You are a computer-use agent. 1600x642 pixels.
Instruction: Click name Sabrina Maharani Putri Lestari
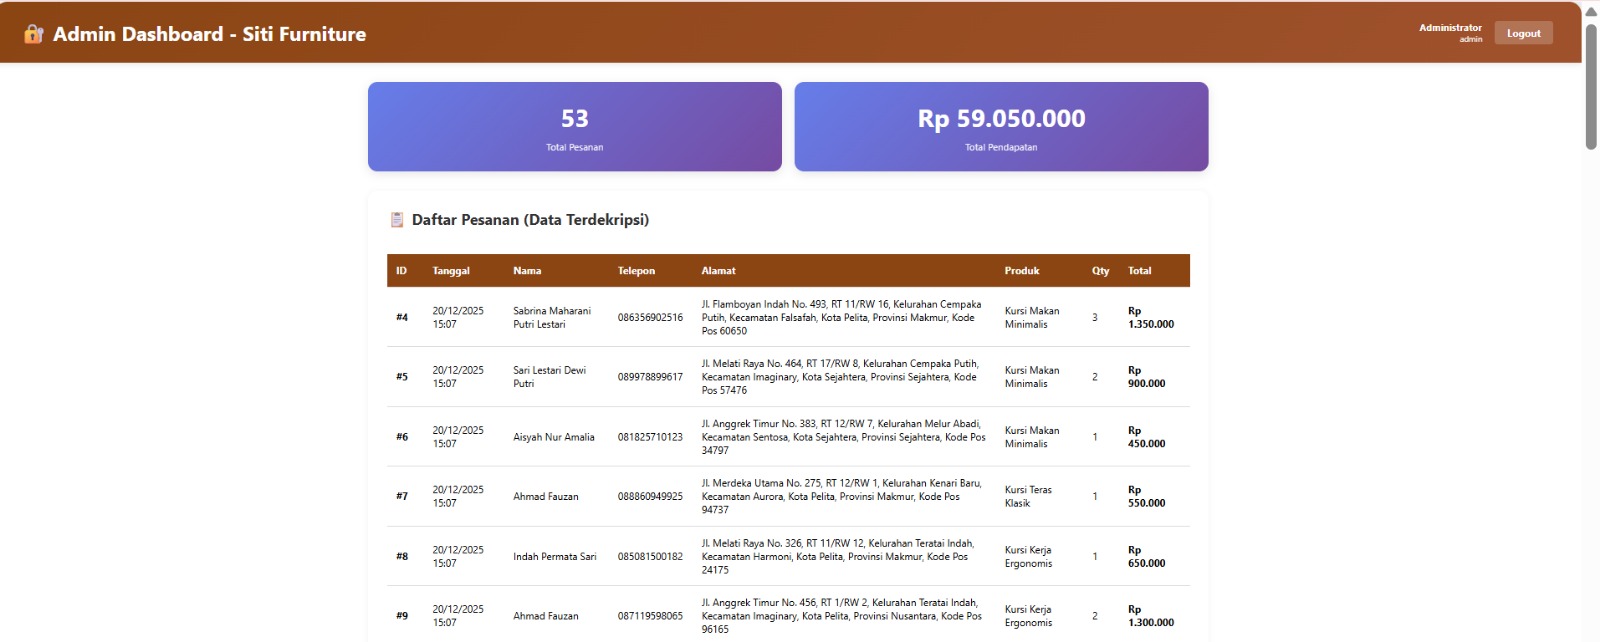(552, 318)
